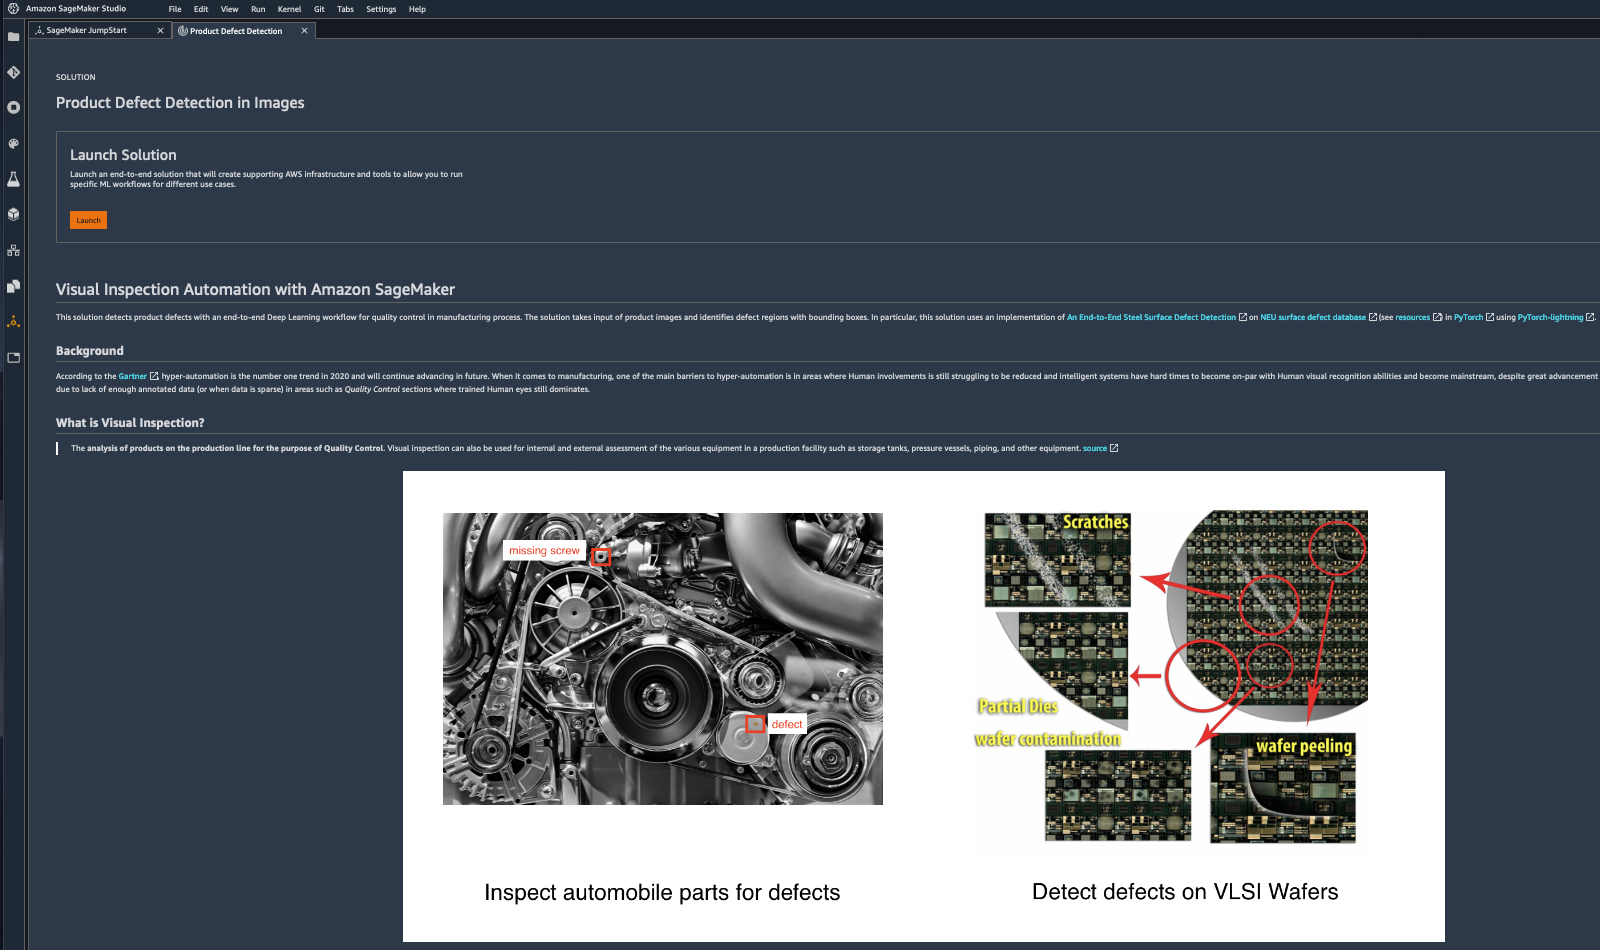The width and height of the screenshot is (1600, 950).
Task: Open the Running Terminals and Kernels stop icon
Action: 13,107
